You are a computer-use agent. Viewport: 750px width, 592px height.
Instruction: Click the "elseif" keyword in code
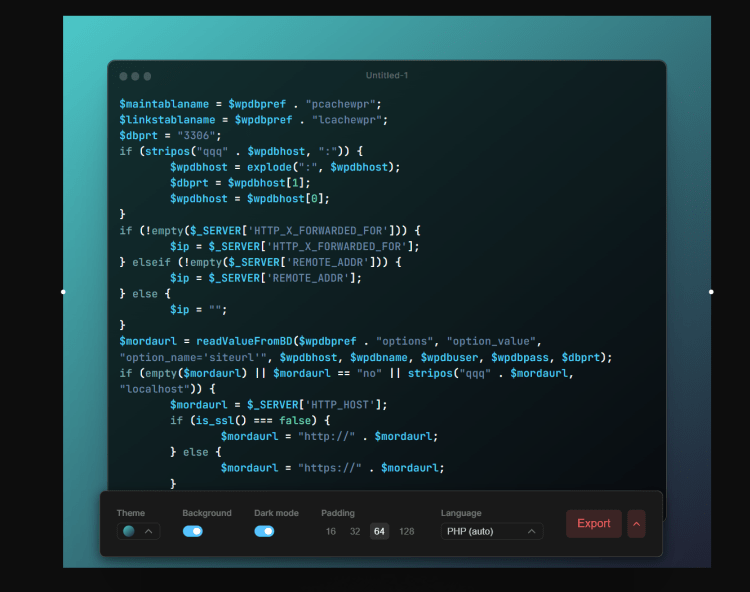(151, 263)
